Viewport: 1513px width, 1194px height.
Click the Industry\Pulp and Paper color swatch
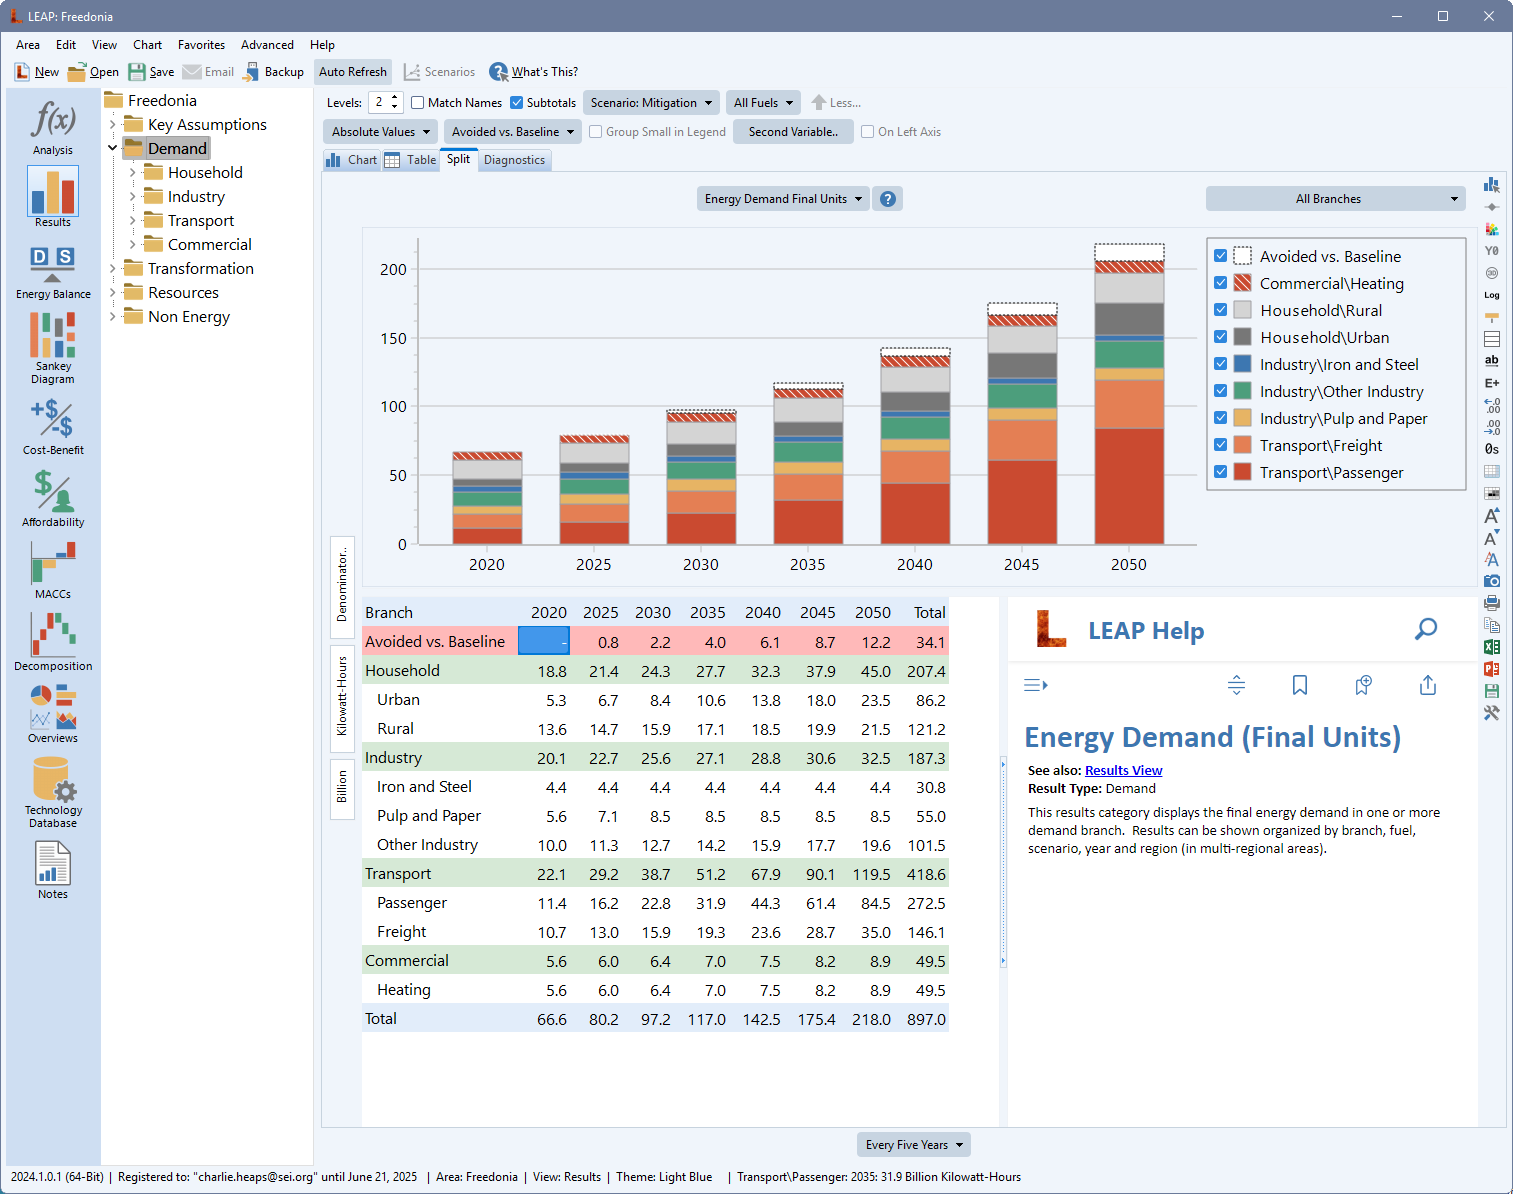(1242, 418)
